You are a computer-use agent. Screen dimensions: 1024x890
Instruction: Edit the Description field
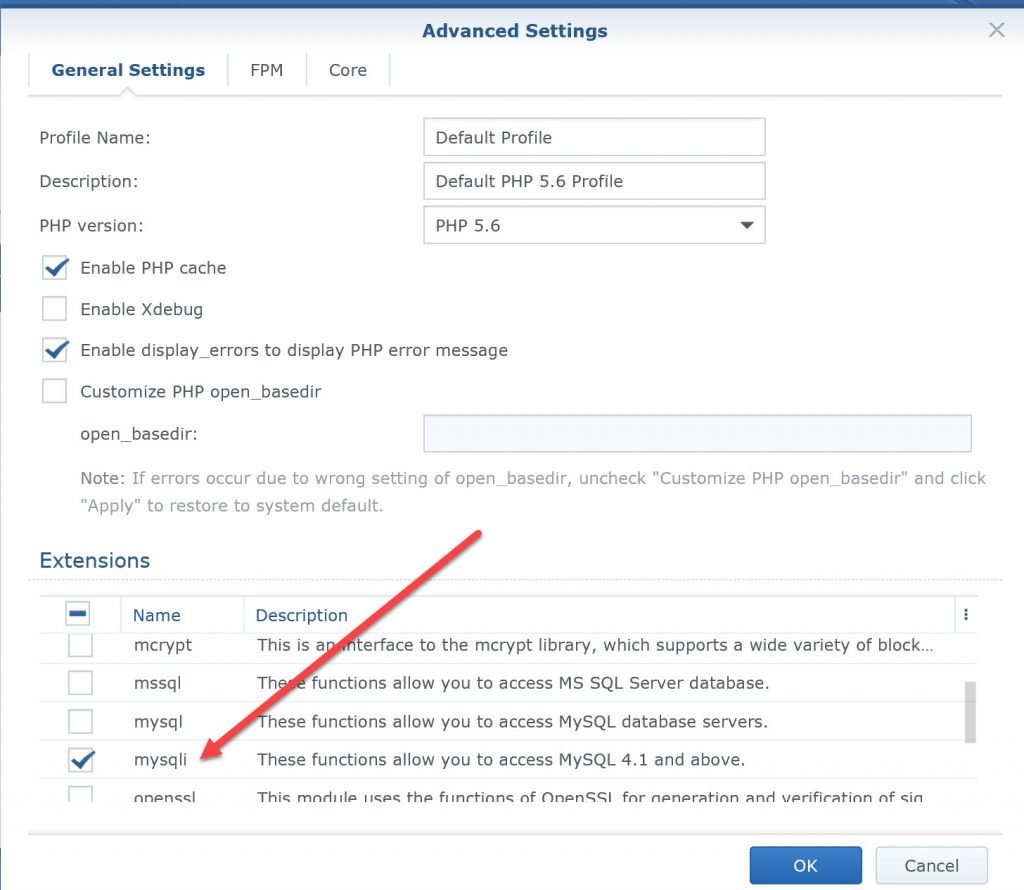click(x=594, y=181)
